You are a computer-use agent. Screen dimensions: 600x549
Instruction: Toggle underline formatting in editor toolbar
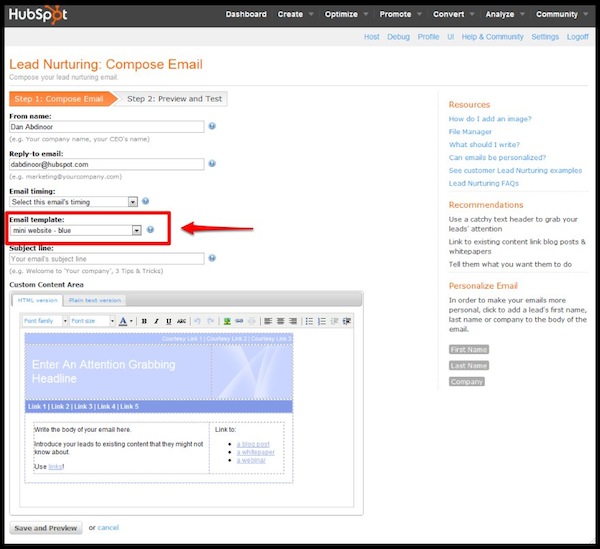168,321
